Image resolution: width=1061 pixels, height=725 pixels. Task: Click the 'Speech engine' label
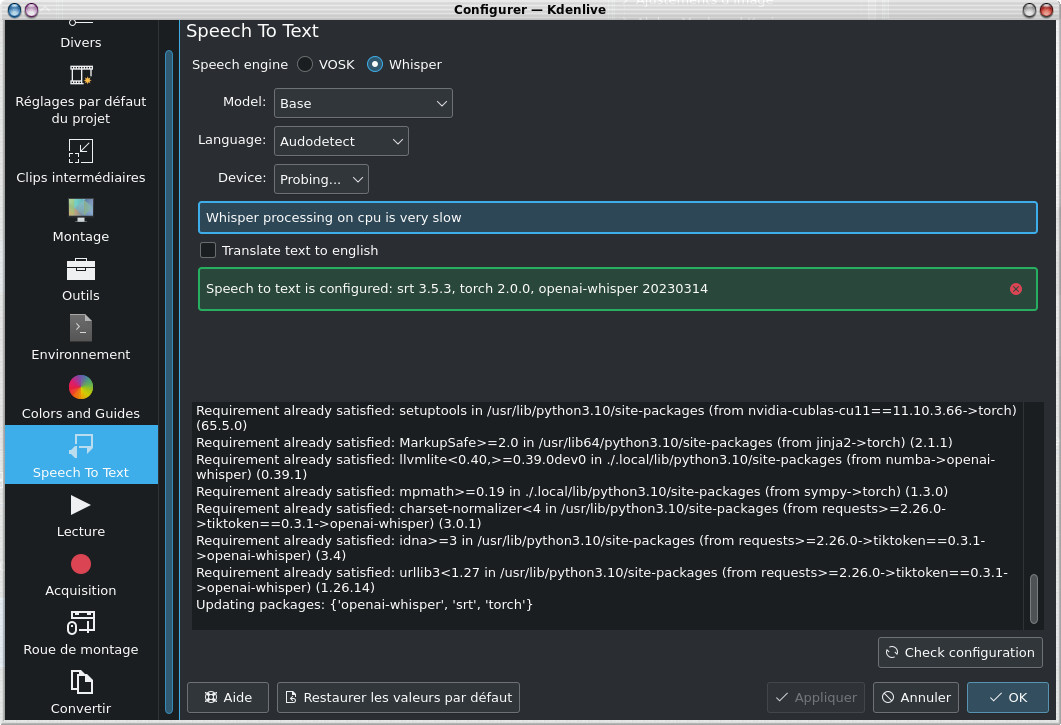pos(240,64)
